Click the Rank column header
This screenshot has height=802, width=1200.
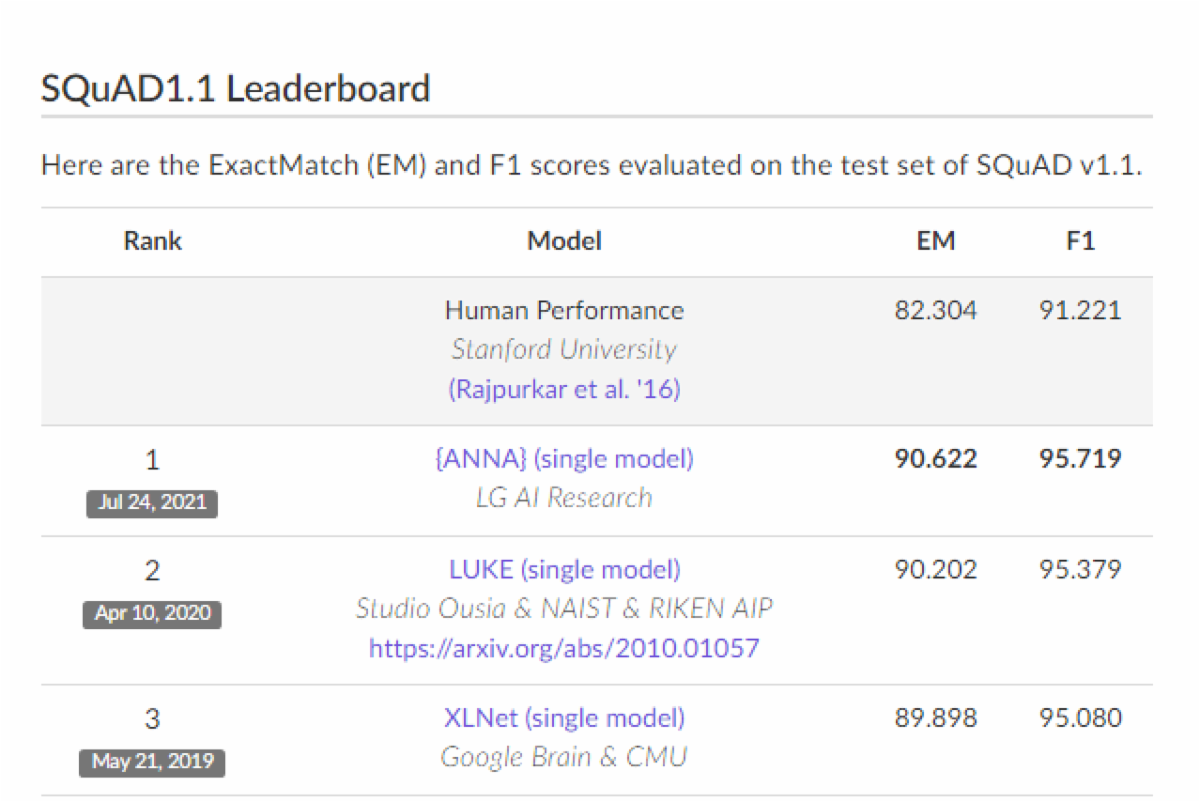pos(153,241)
